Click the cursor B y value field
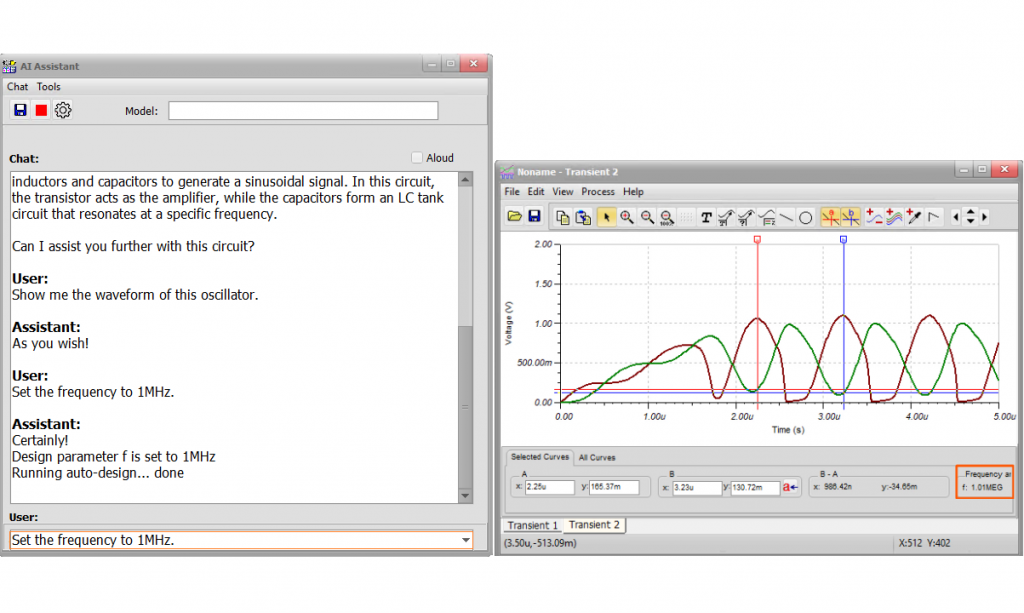Image resolution: width=1024 pixels, height=613 pixels. click(755, 488)
